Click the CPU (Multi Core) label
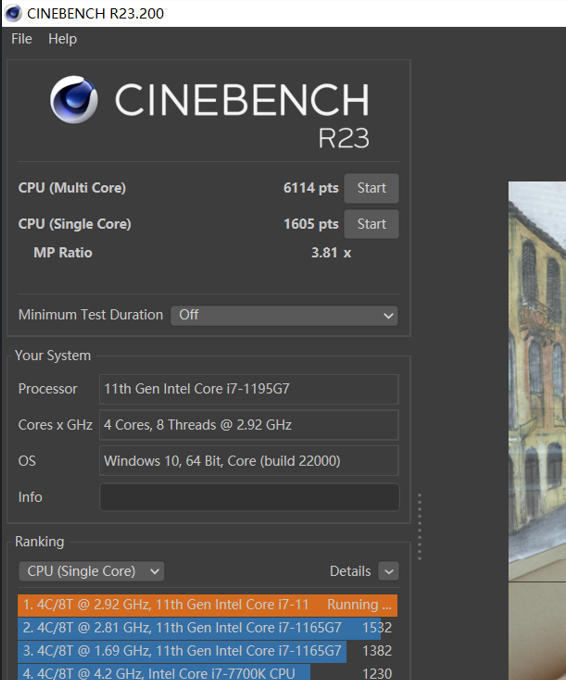Image resolution: width=566 pixels, height=680 pixels. coord(72,188)
